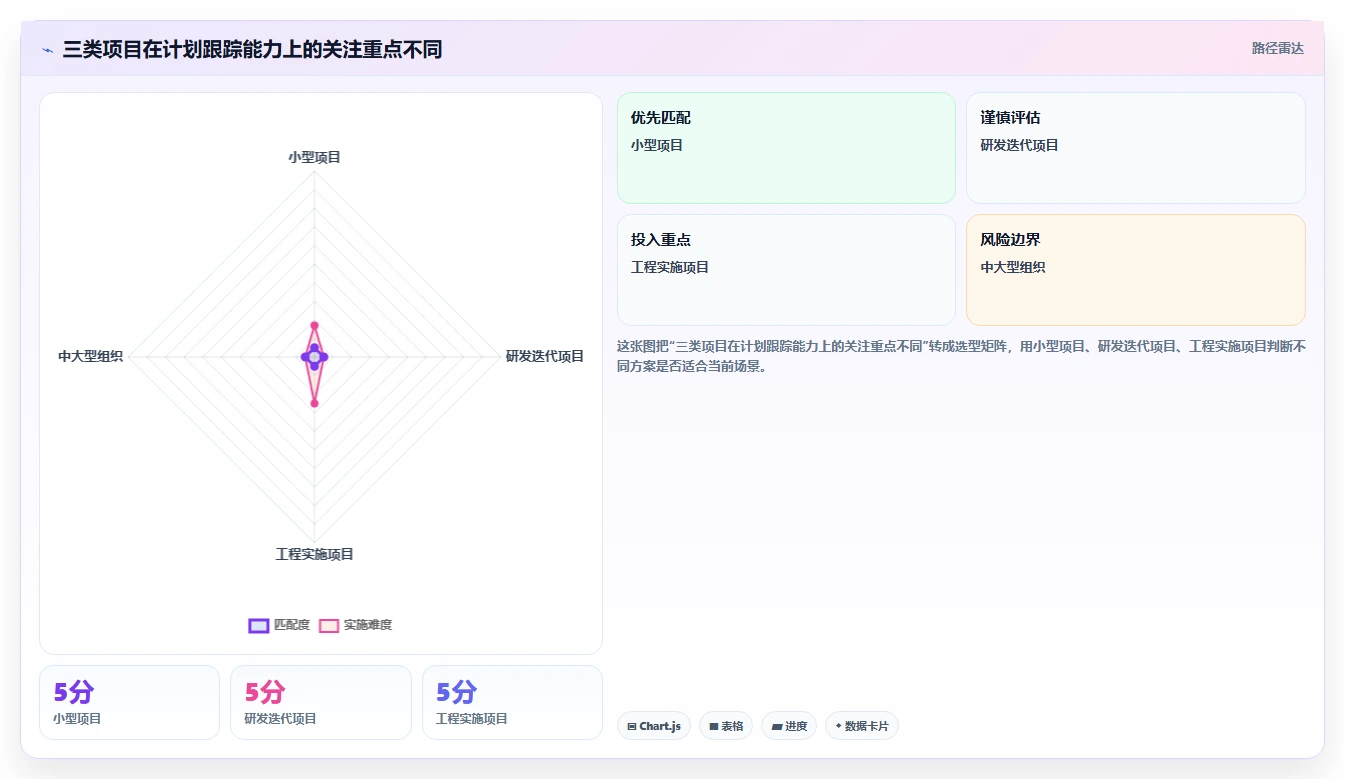
Task: Click the description paragraph starting 这张图把
Action: (961, 356)
